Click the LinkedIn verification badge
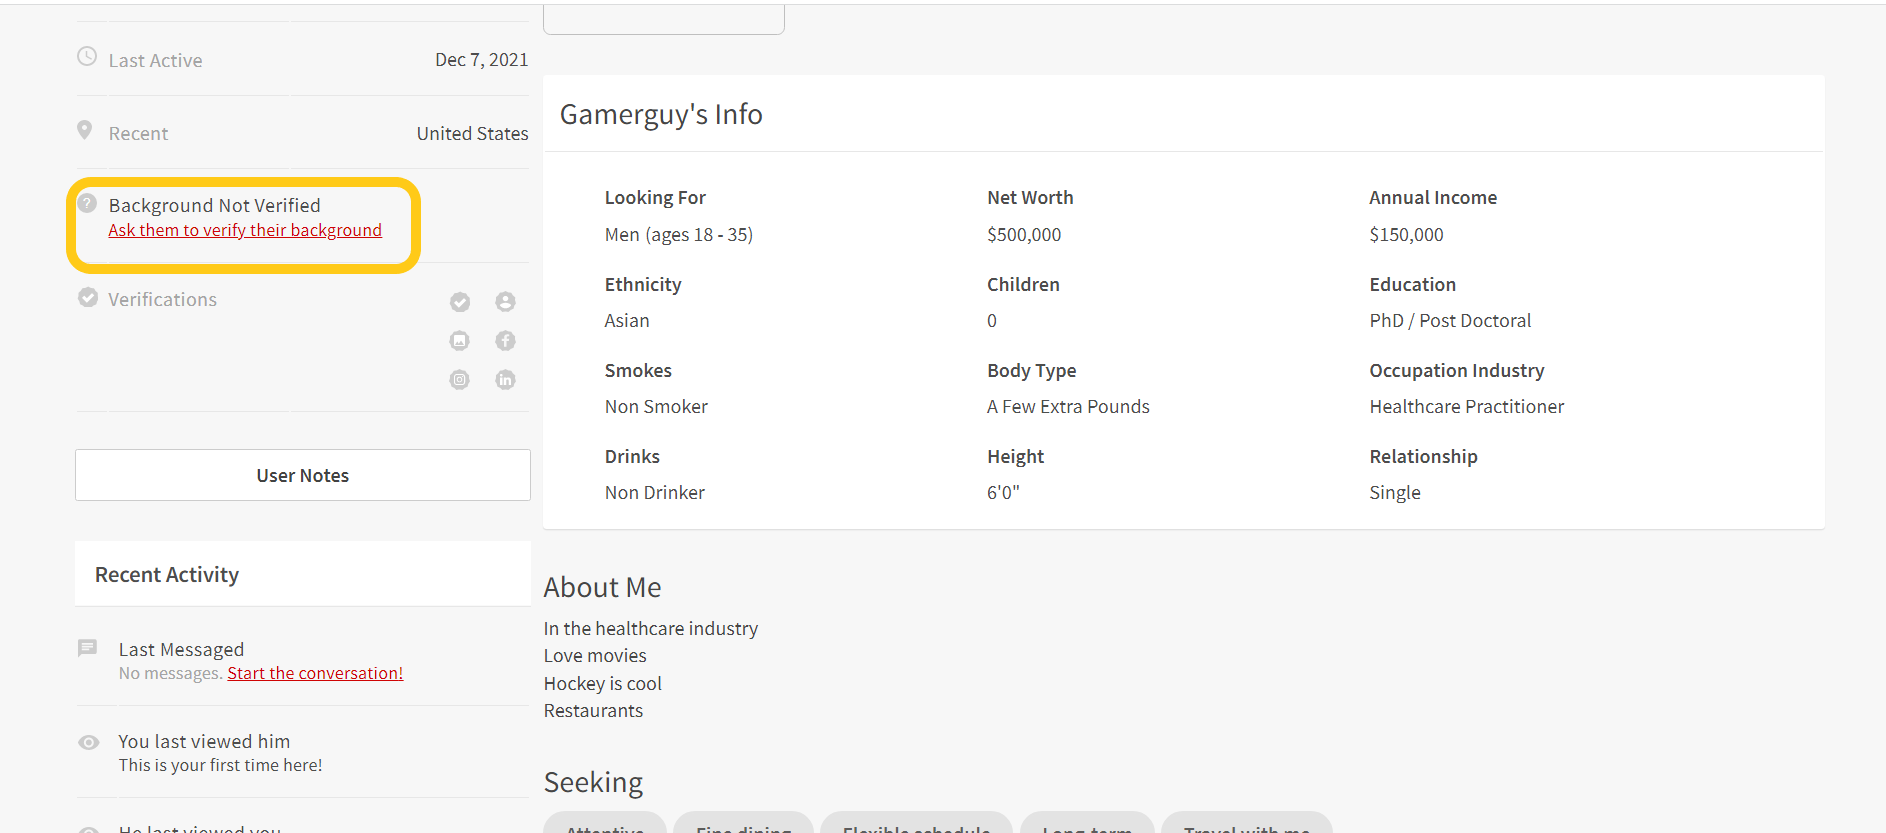 pos(505,380)
